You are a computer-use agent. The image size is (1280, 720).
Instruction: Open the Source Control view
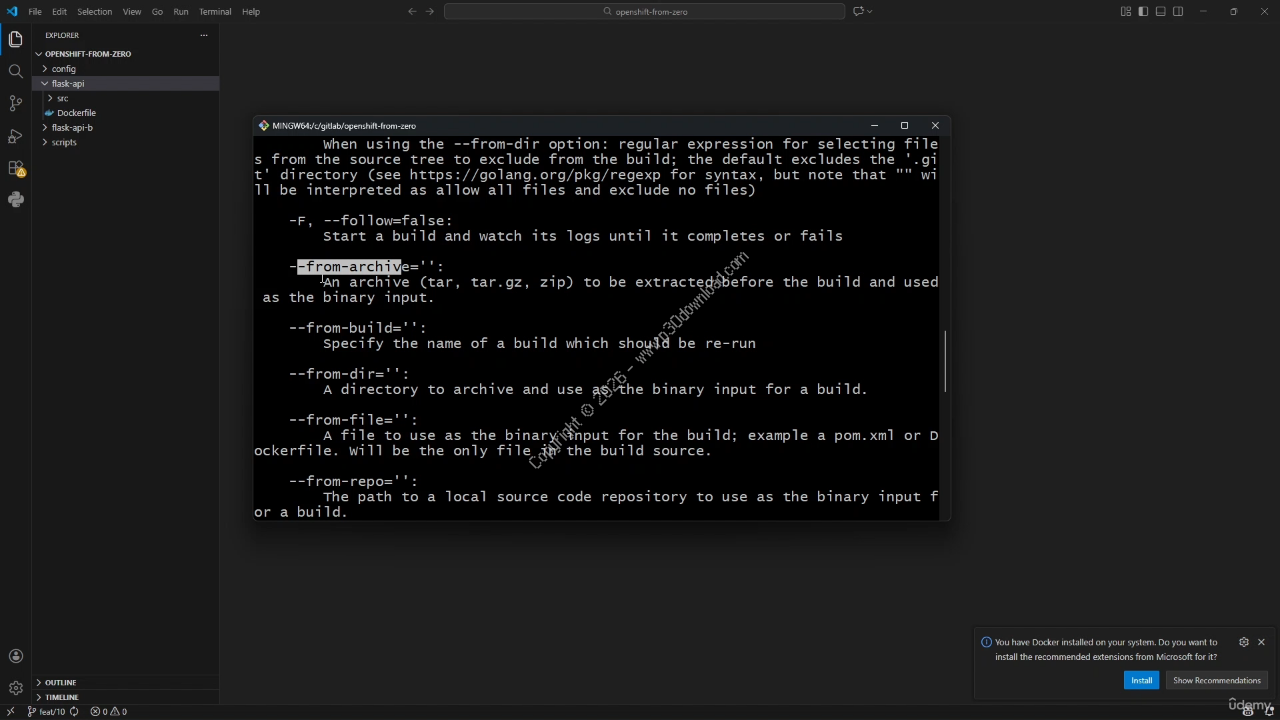point(15,103)
